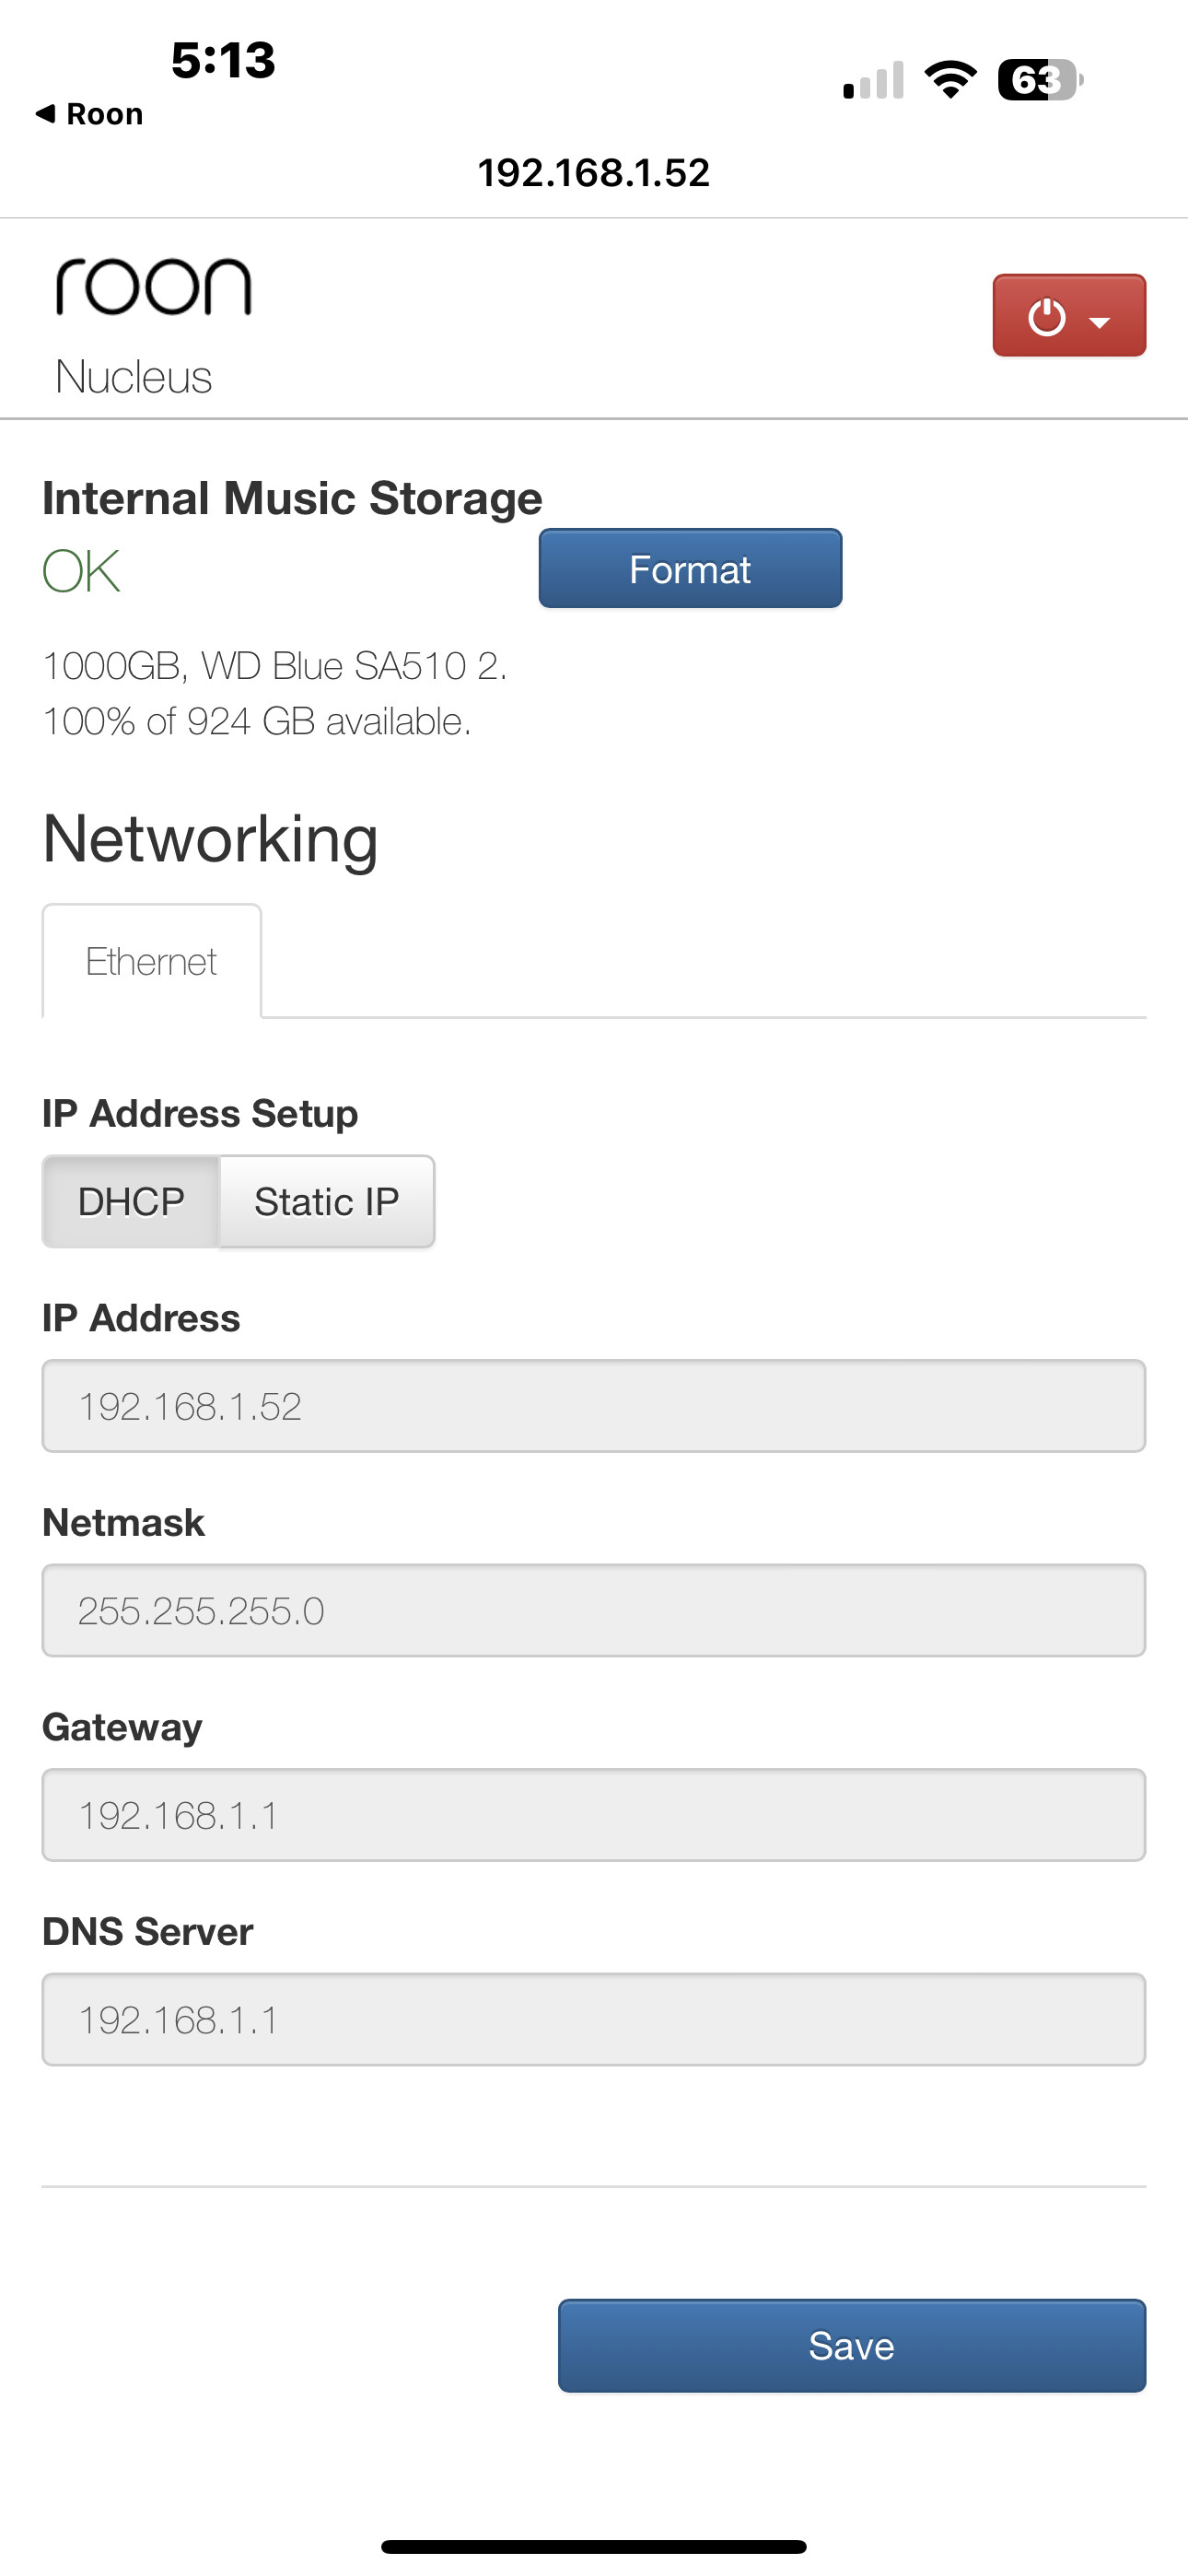The width and height of the screenshot is (1188, 2576).
Task: Focus the Gateway input field
Action: point(593,1815)
